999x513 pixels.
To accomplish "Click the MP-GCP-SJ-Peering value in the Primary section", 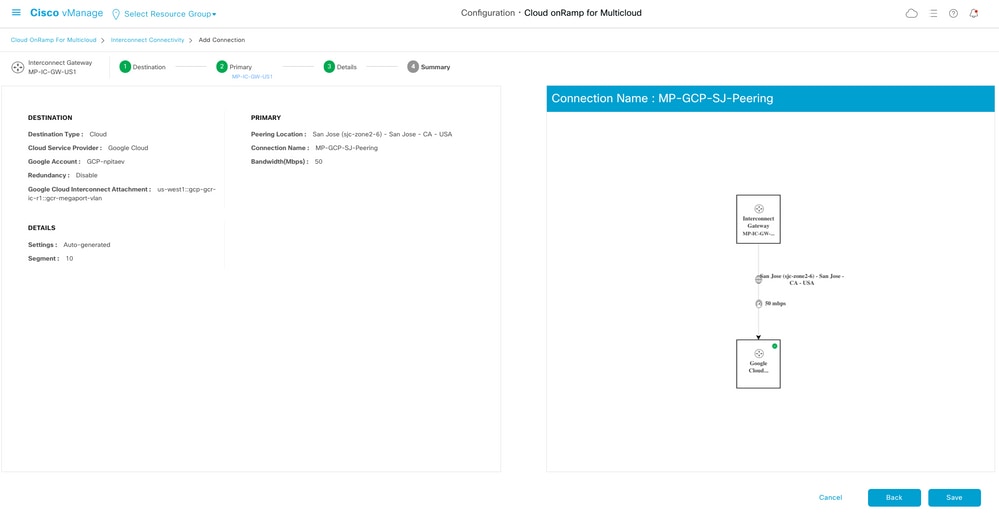I will (x=347, y=148).
